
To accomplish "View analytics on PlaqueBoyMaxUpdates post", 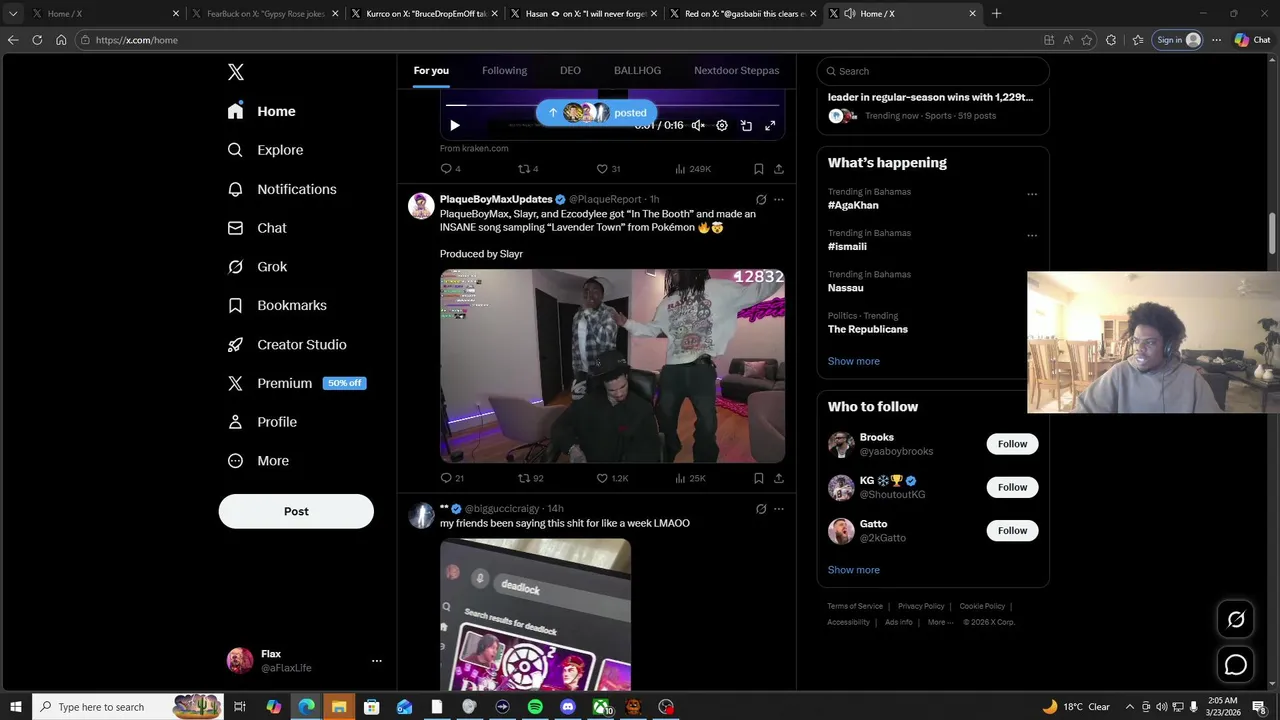I will point(690,478).
